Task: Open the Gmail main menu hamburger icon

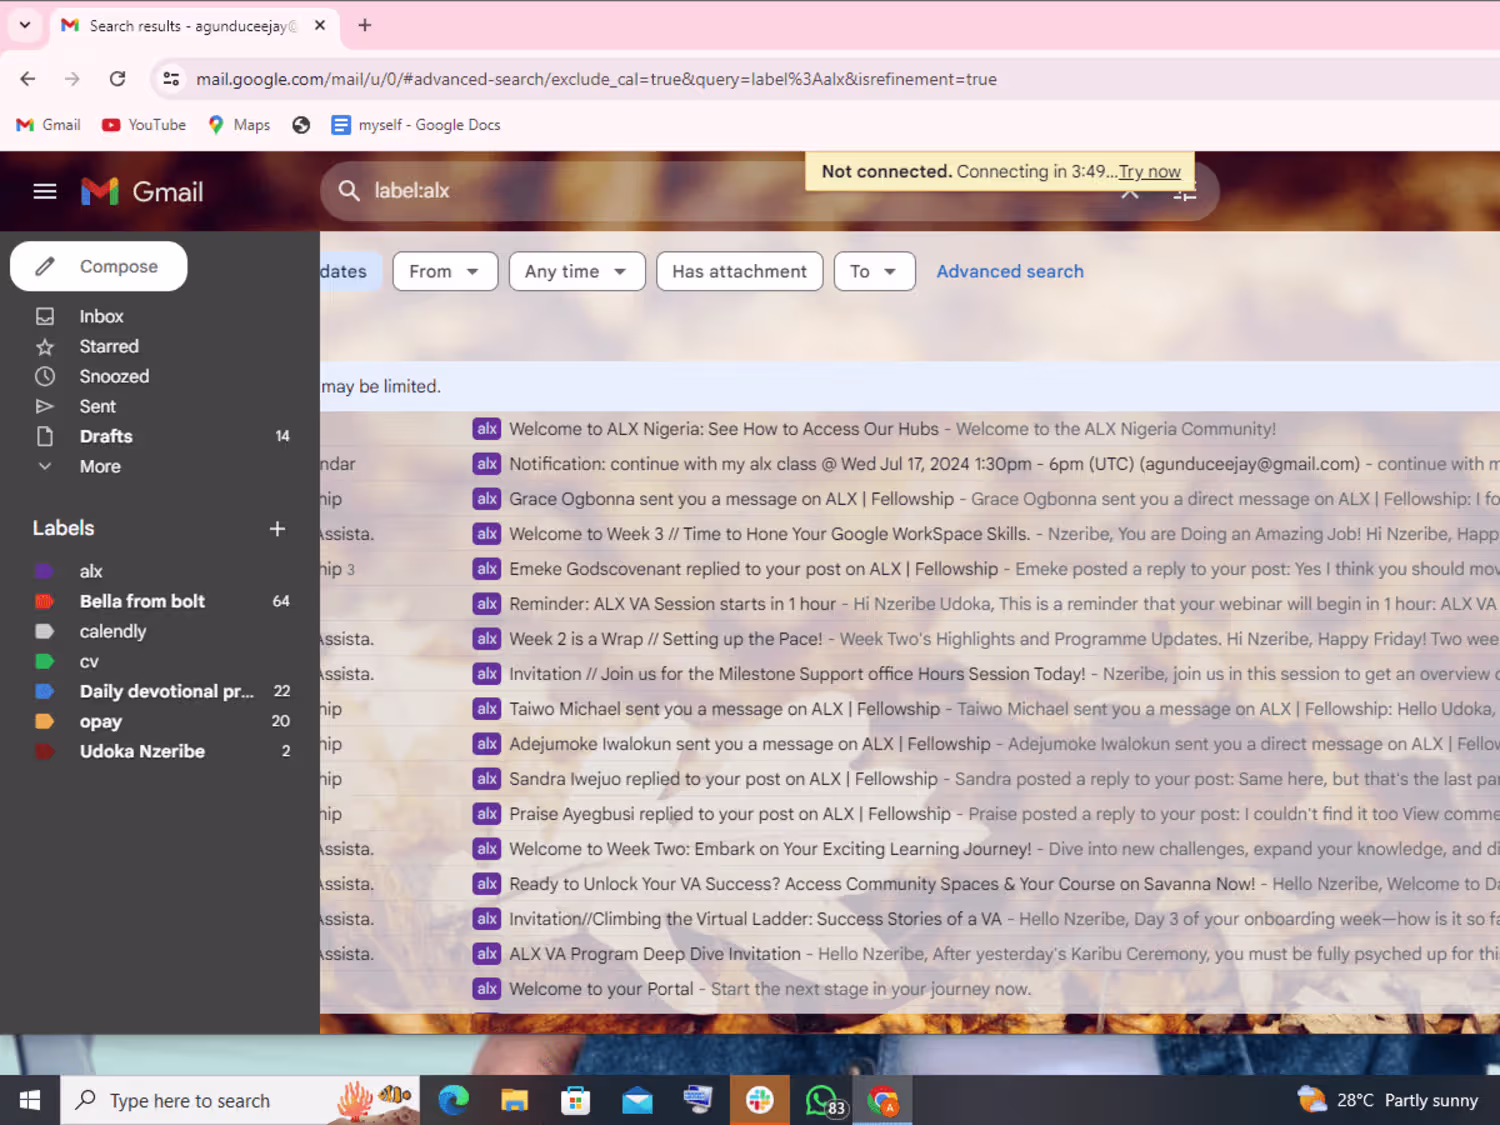Action: 45,191
